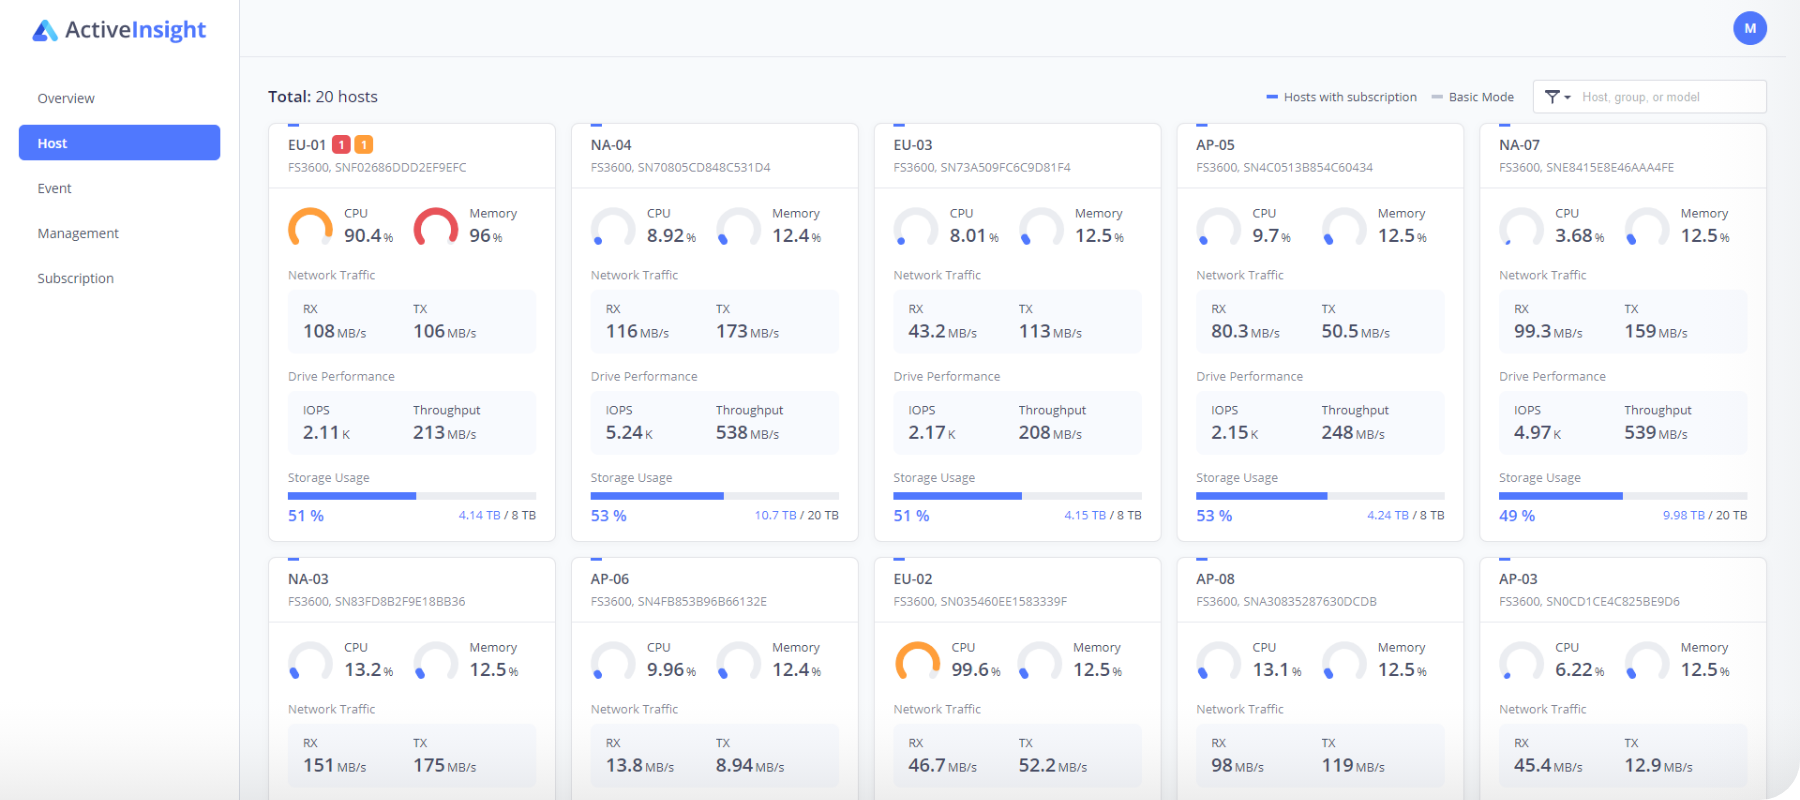Go to Event in sidebar
Image resolution: width=1800 pixels, height=800 pixels.
[x=54, y=188]
